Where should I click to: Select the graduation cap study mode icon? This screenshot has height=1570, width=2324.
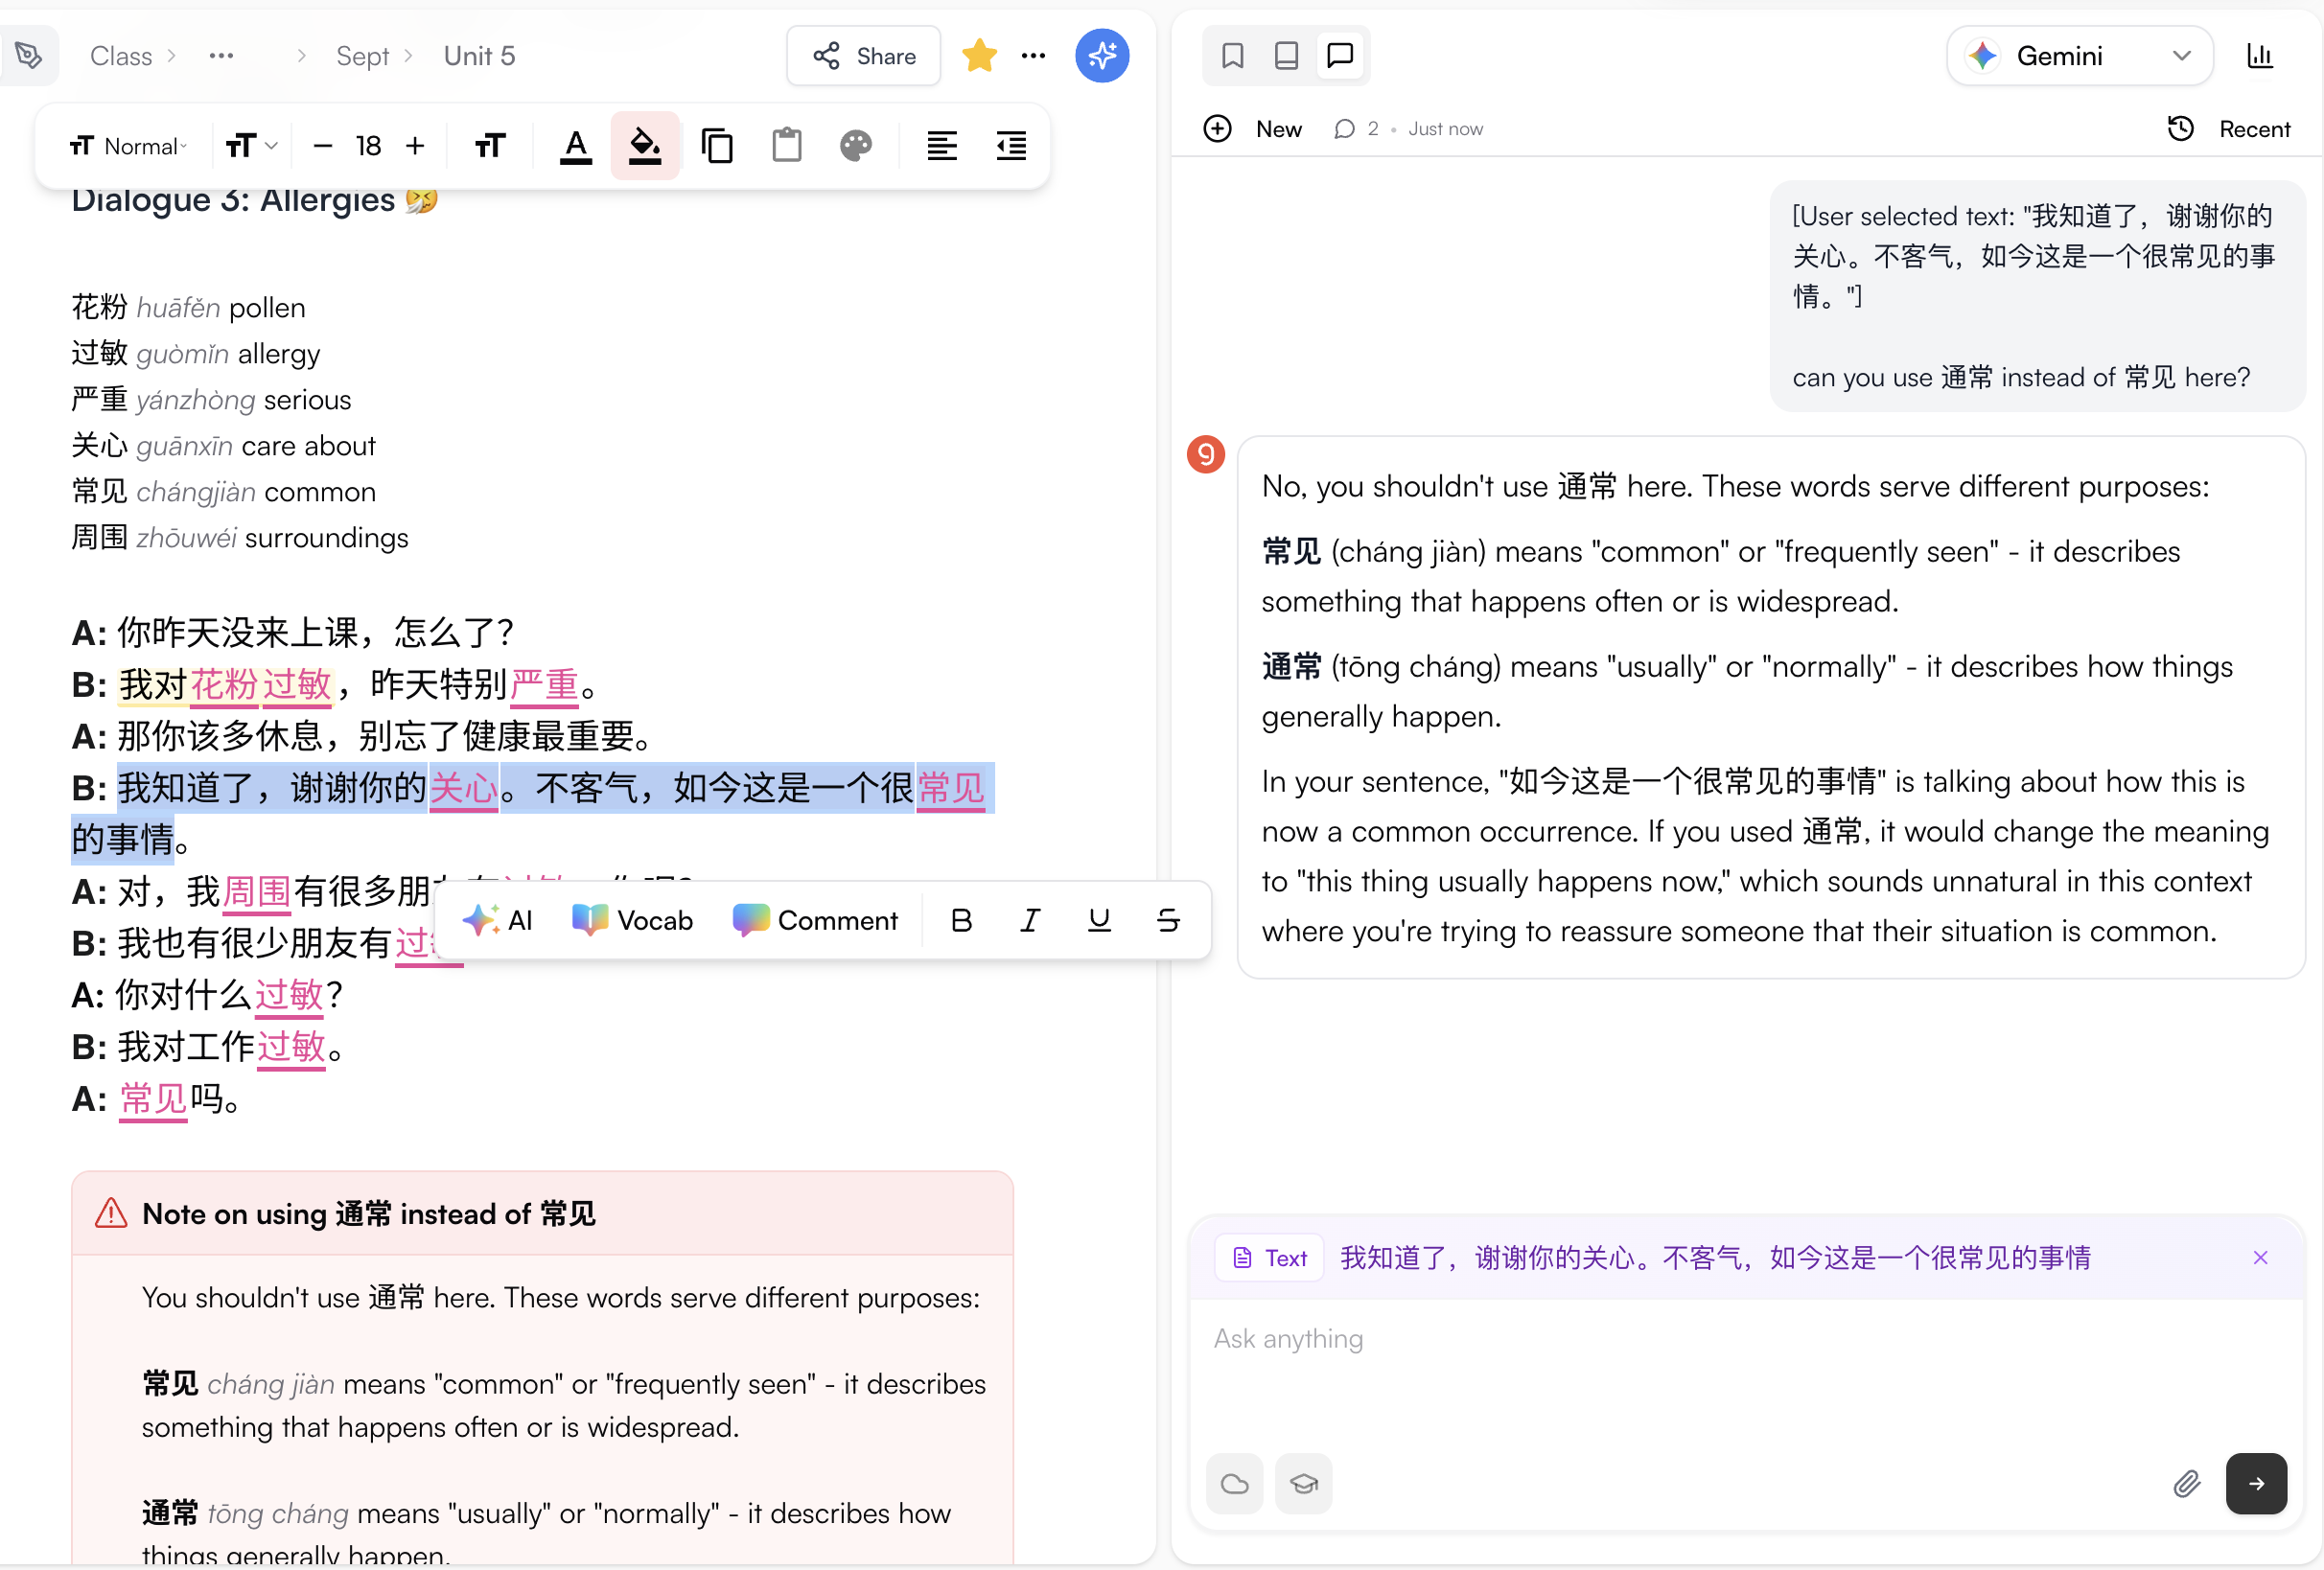coord(1303,1484)
